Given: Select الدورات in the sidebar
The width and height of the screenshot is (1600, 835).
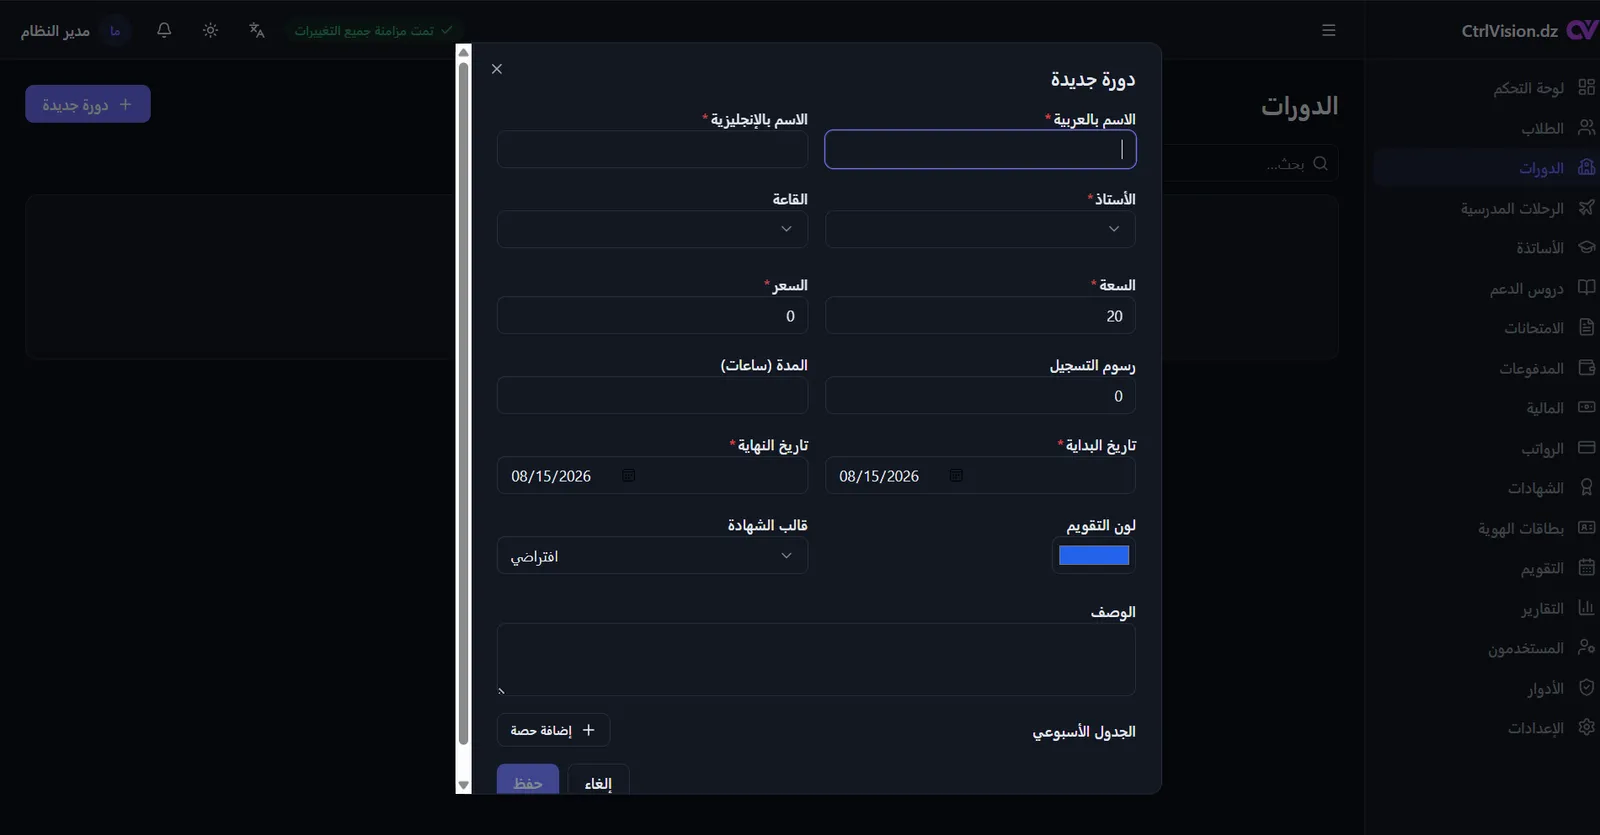Looking at the screenshot, I should (1485, 168).
